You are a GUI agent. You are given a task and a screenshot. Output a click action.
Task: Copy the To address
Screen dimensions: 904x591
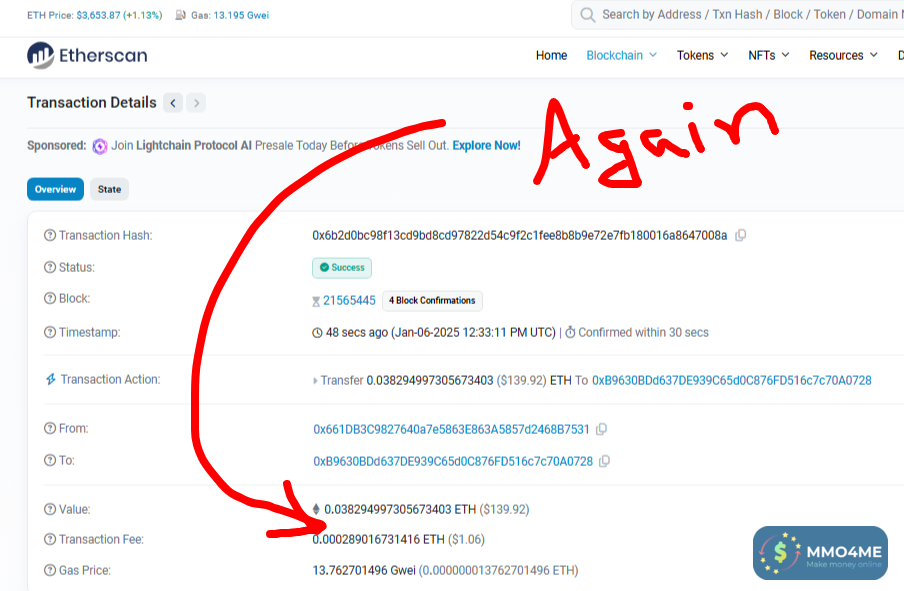604,461
